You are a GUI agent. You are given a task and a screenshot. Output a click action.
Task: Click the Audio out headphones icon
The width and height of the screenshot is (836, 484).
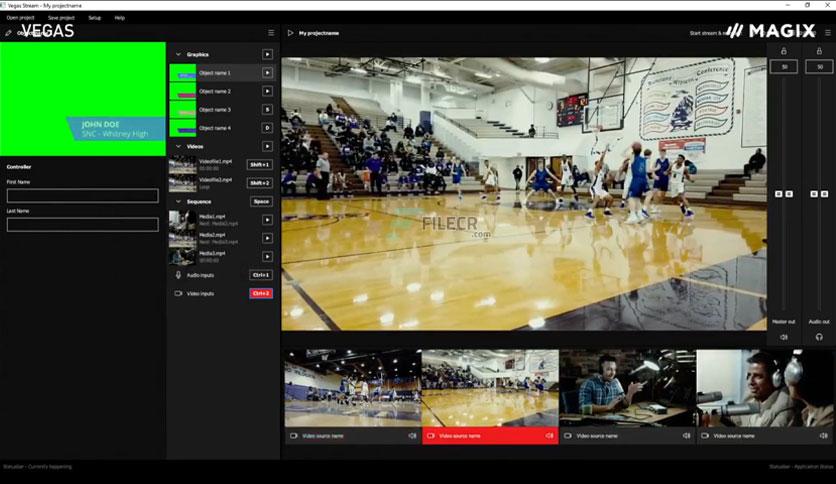pos(819,337)
